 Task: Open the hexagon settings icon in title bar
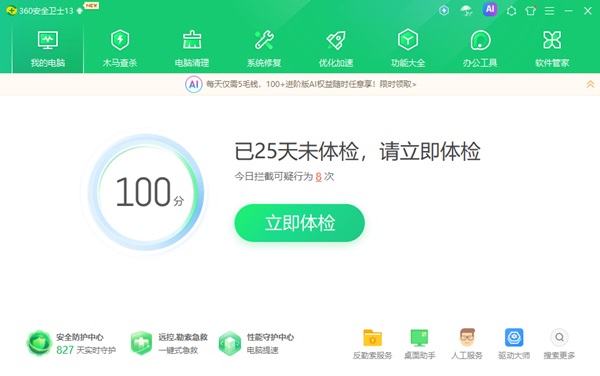(x=511, y=11)
